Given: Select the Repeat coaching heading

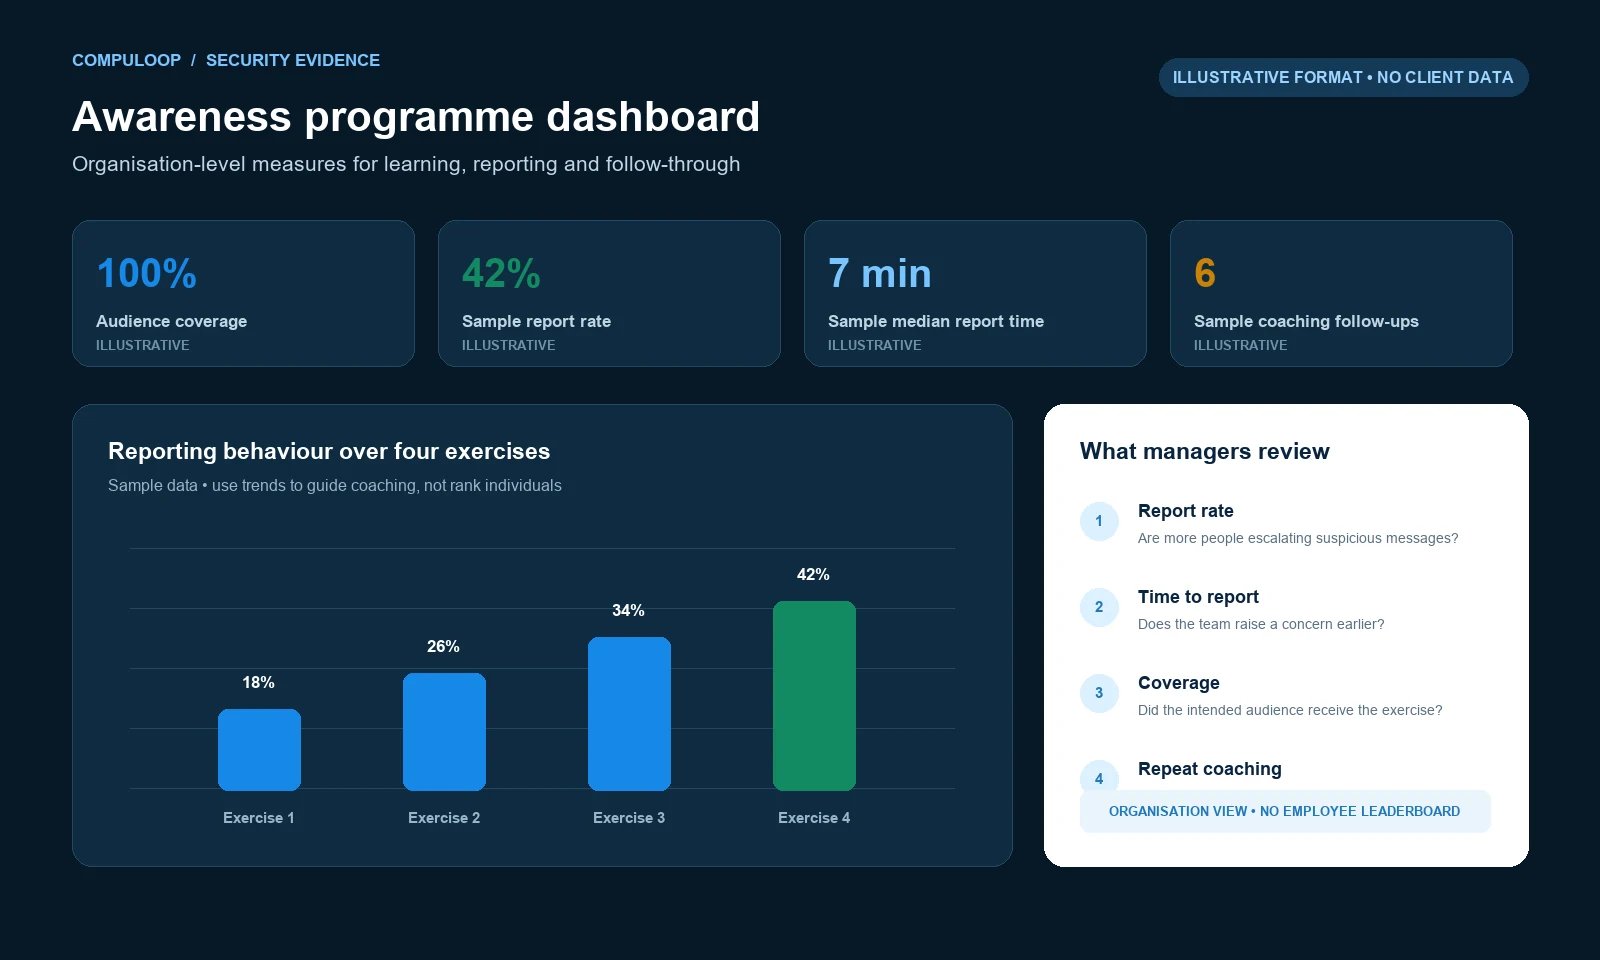Looking at the screenshot, I should click(x=1210, y=769).
